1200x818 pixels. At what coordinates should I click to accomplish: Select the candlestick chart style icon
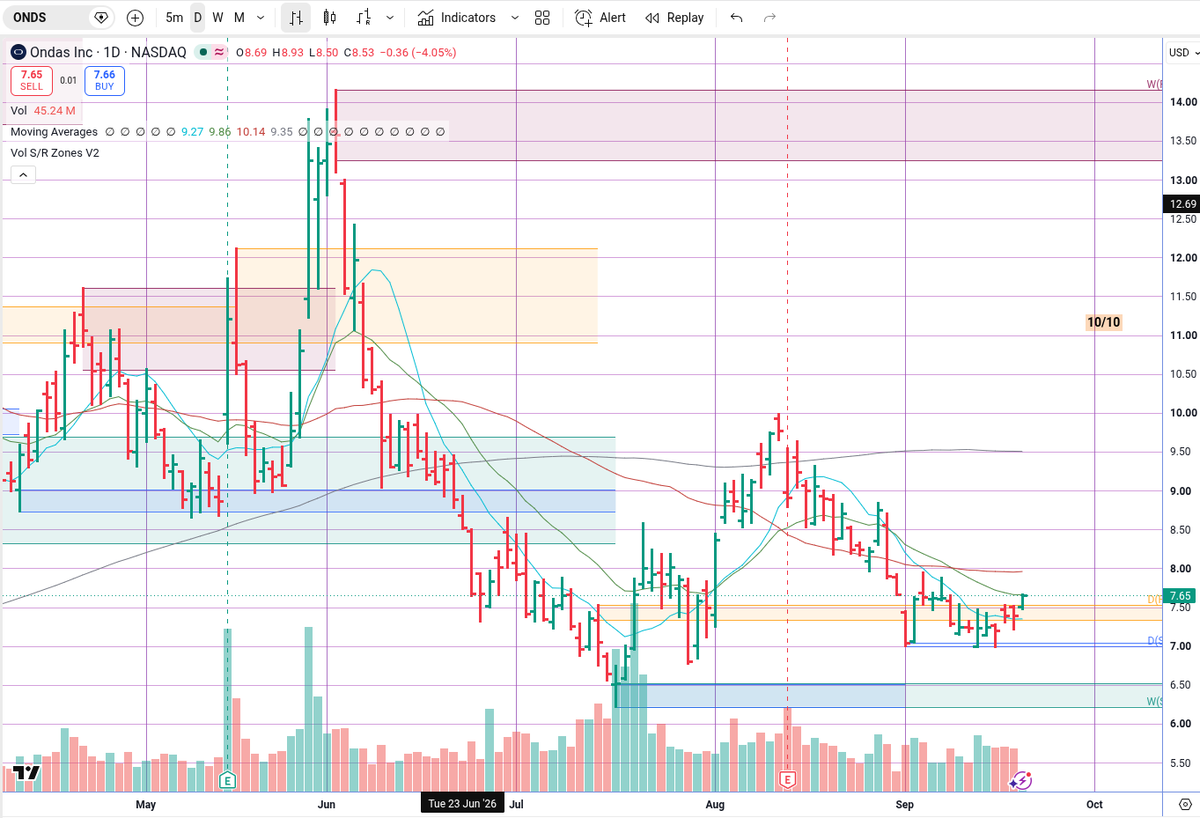click(331, 17)
